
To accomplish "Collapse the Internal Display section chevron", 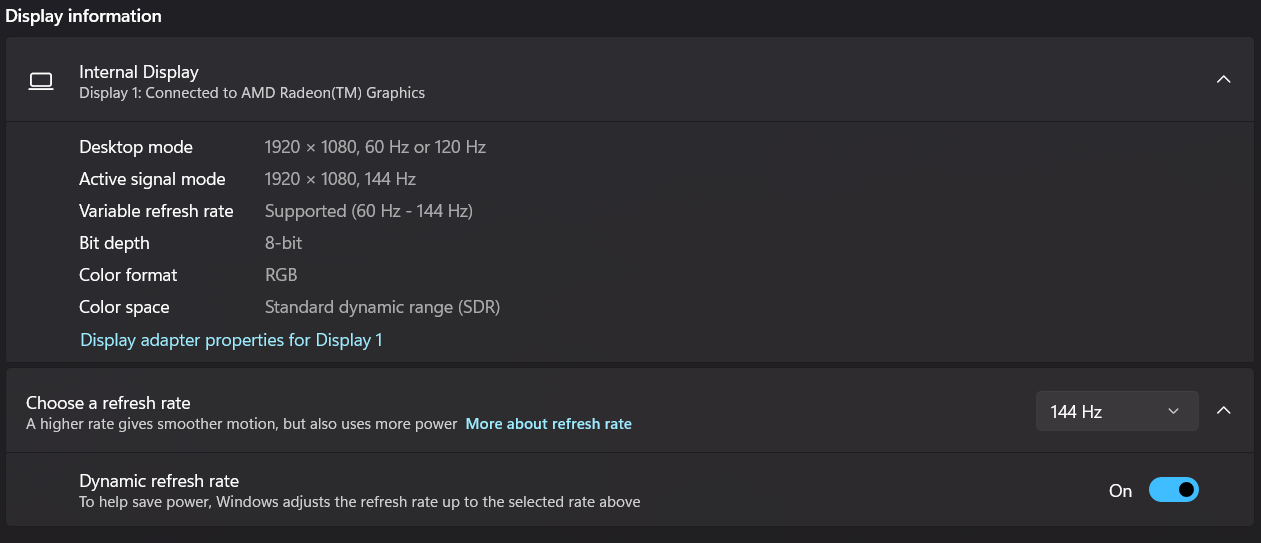I will pos(1223,80).
